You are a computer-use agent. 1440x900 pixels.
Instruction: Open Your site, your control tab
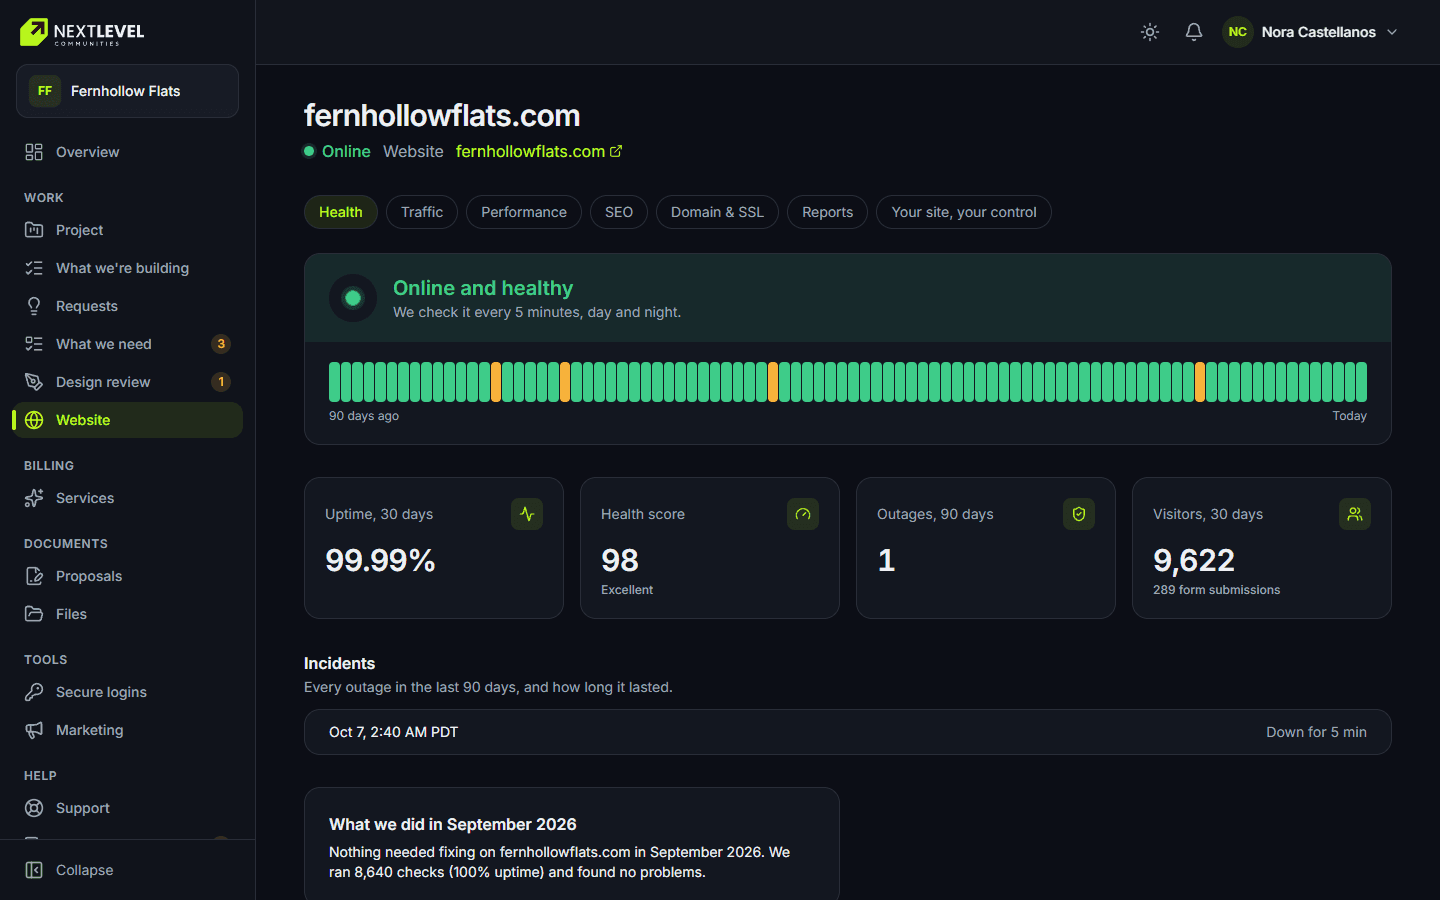tap(964, 212)
